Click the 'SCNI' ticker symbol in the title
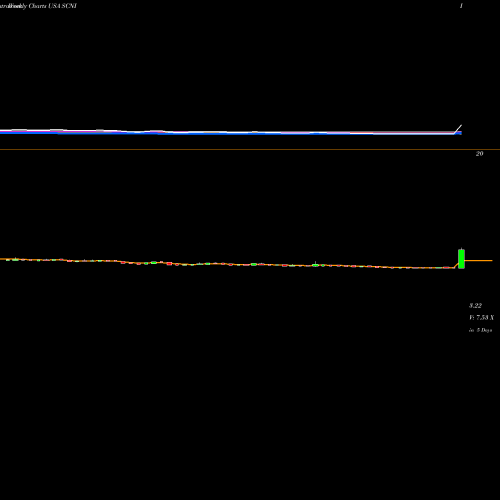 tap(70, 6)
